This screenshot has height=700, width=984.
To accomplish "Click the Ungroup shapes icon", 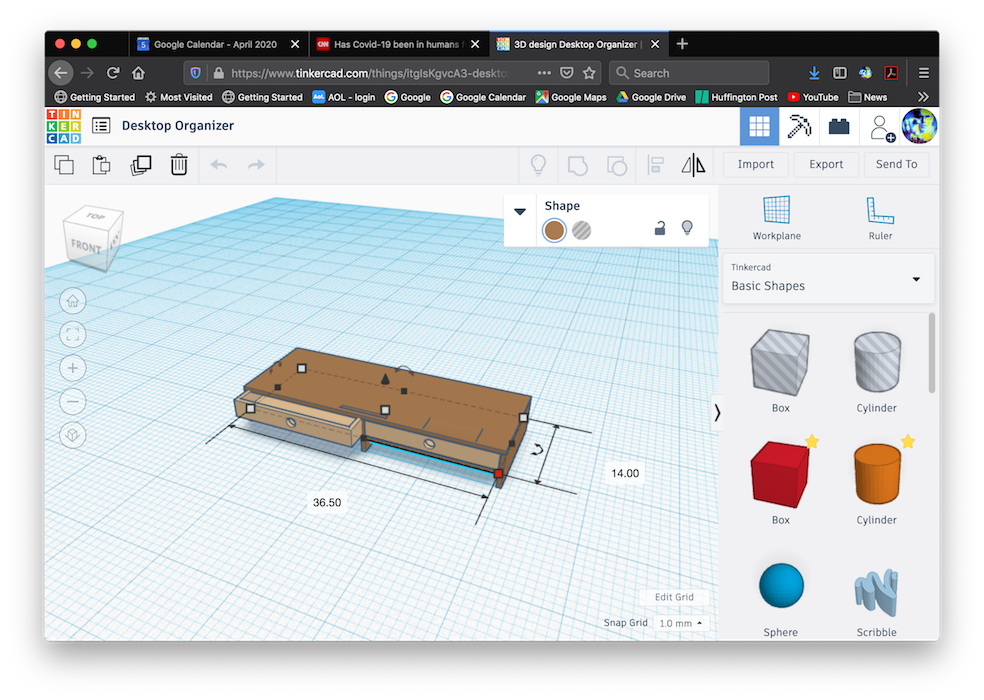I will [616, 165].
